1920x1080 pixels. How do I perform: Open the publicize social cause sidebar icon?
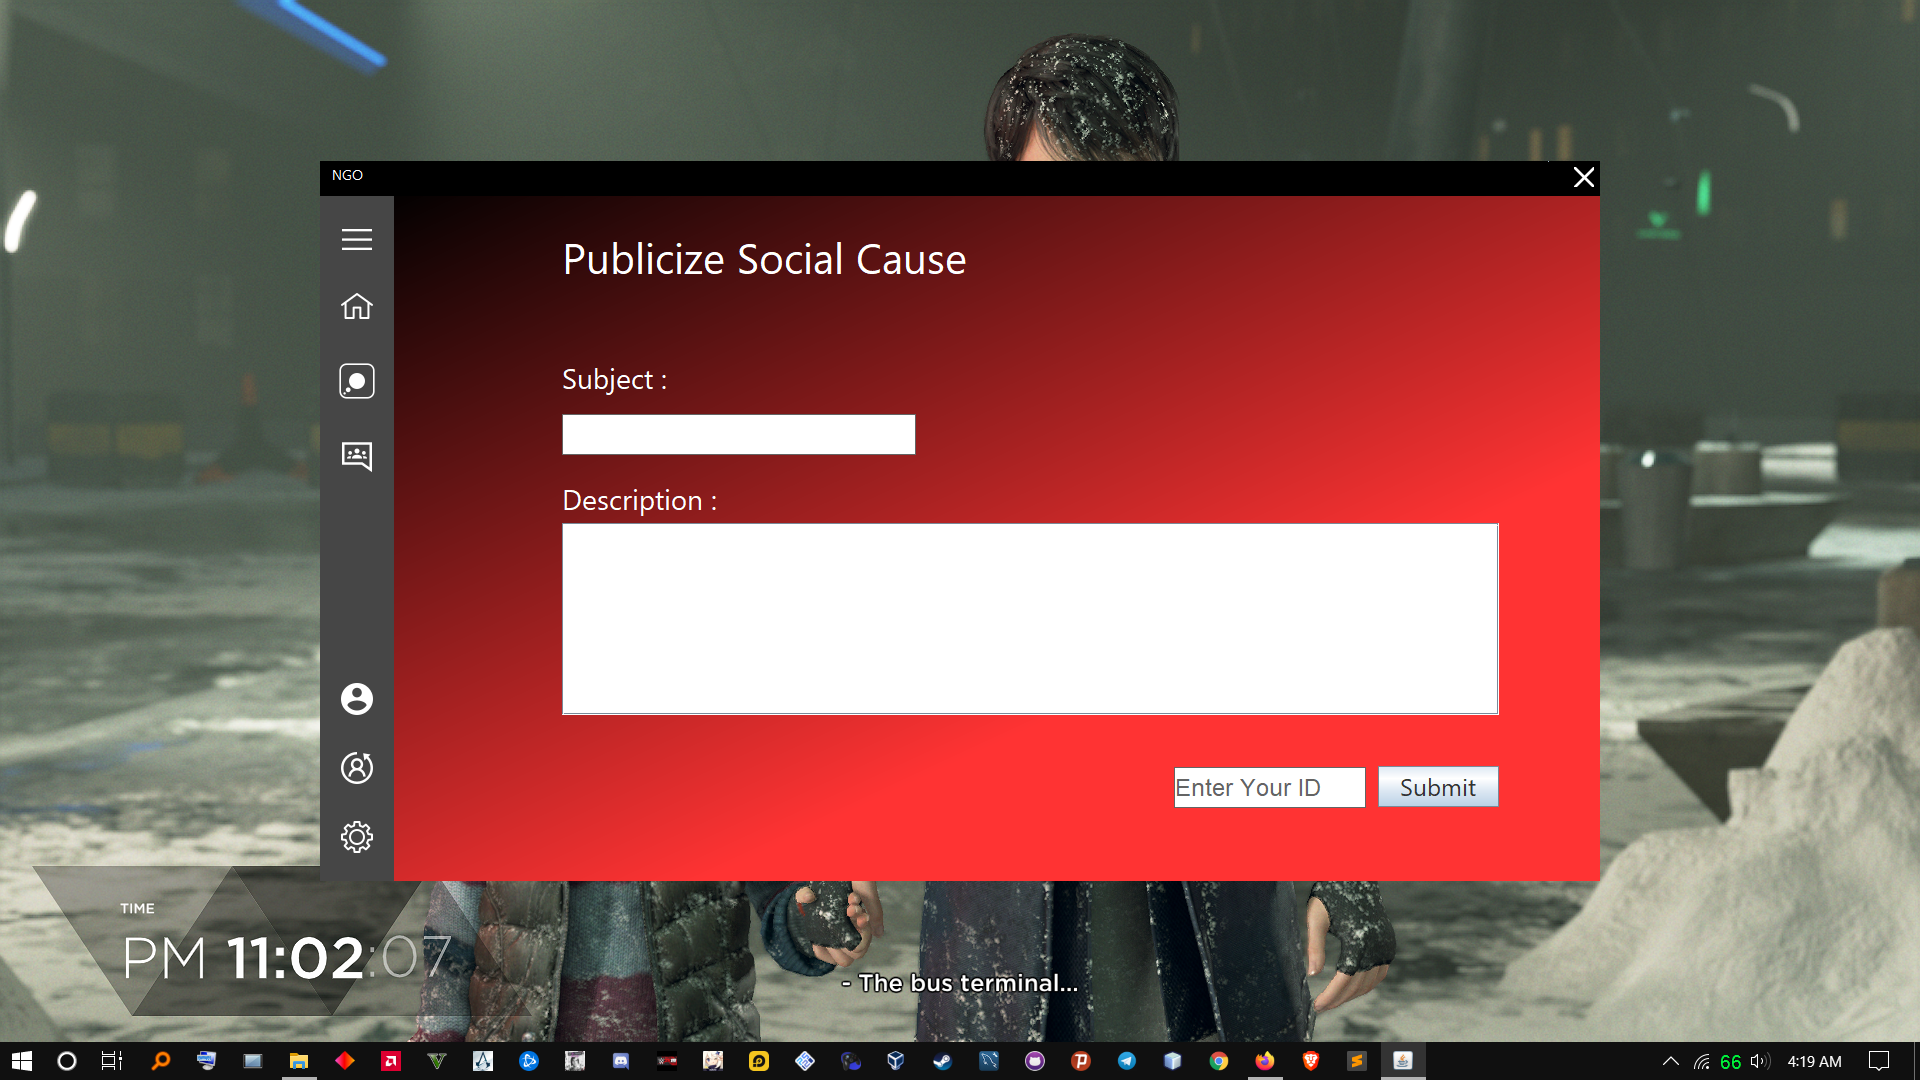click(x=356, y=381)
